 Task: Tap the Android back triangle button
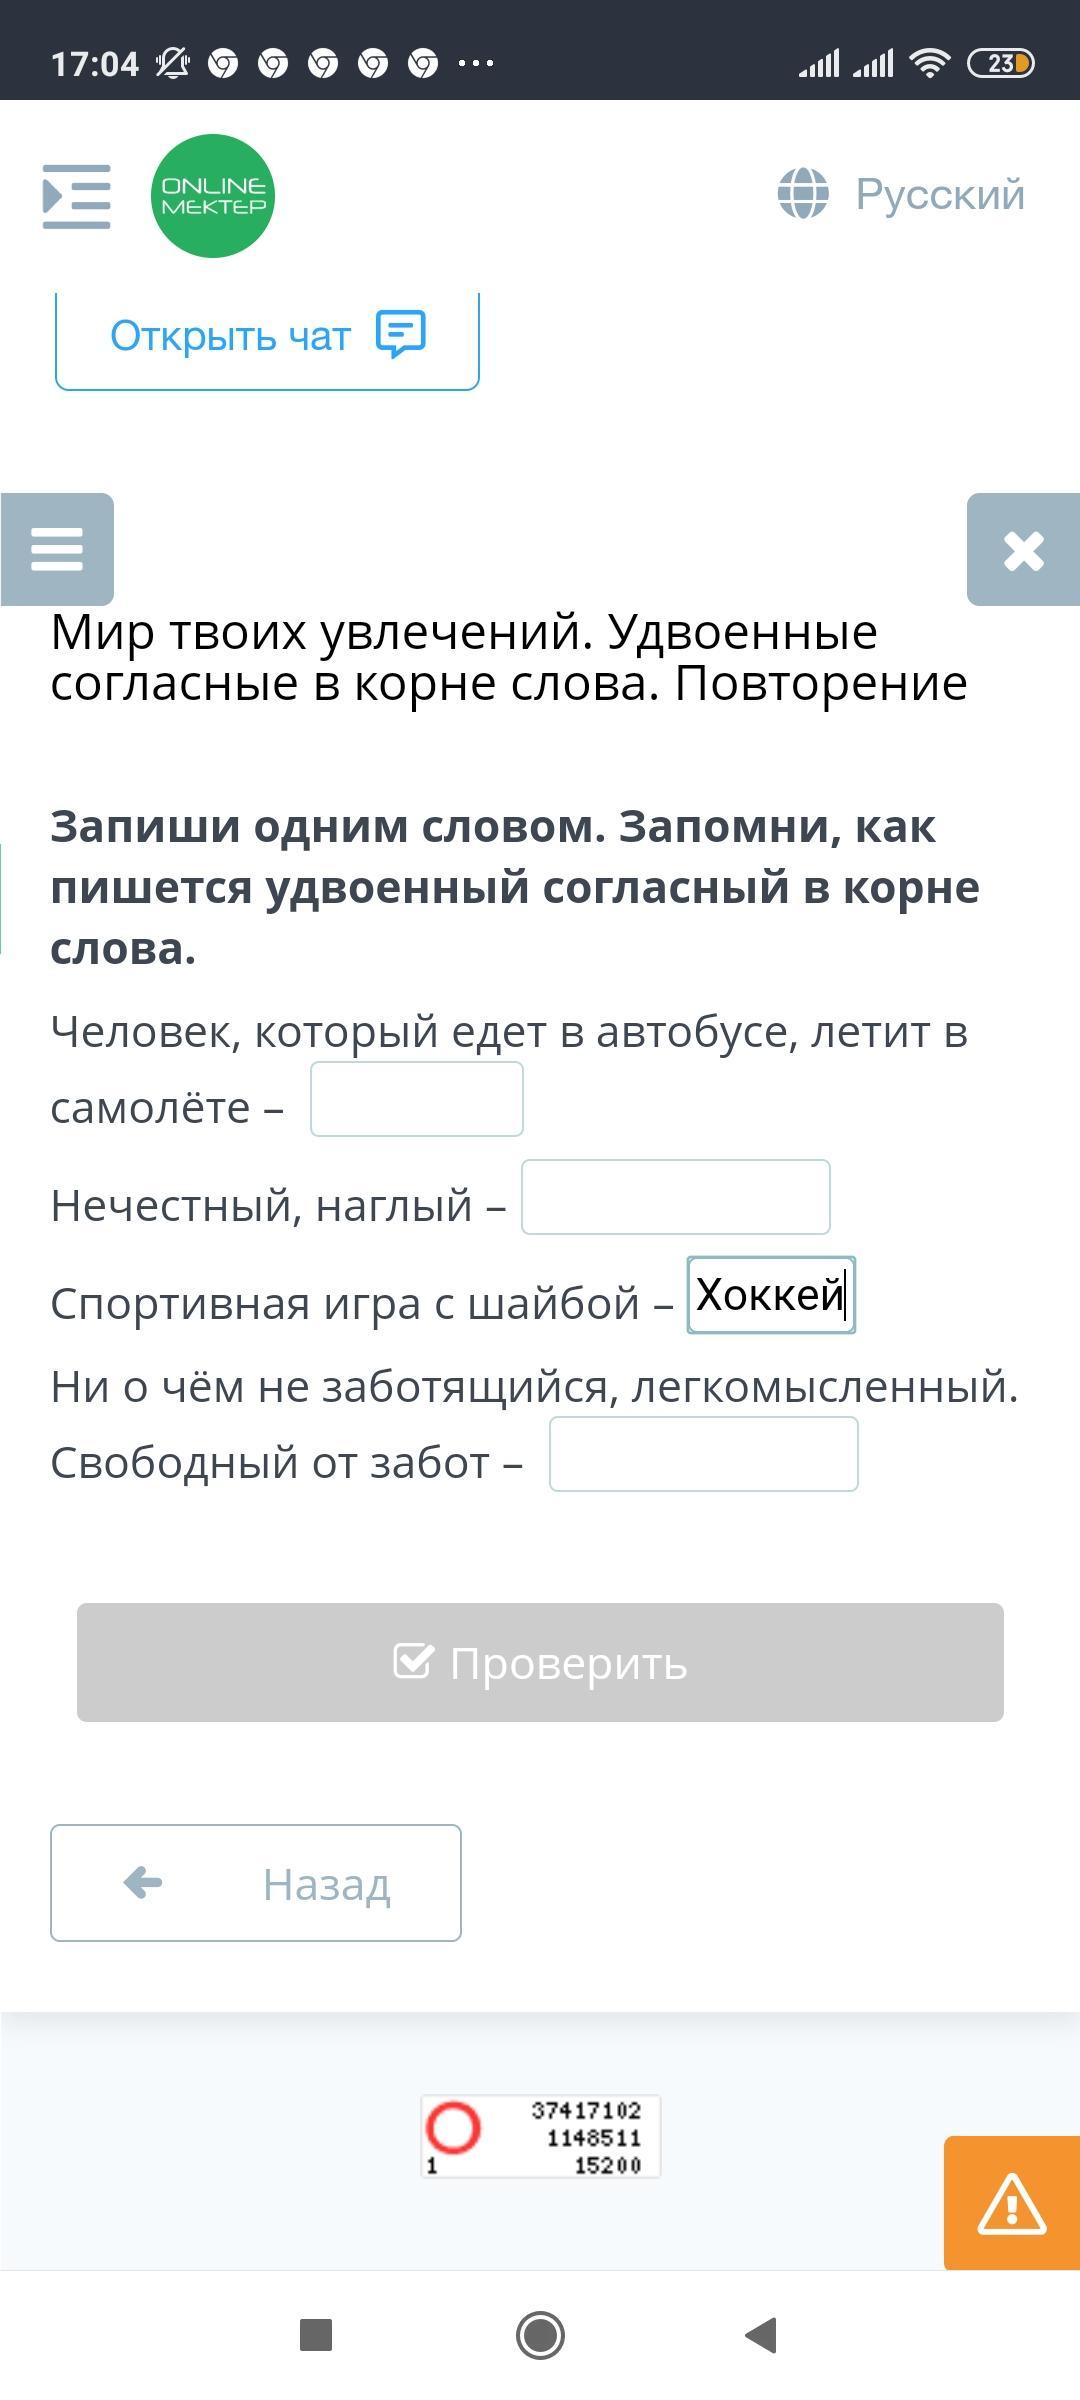[x=762, y=2336]
